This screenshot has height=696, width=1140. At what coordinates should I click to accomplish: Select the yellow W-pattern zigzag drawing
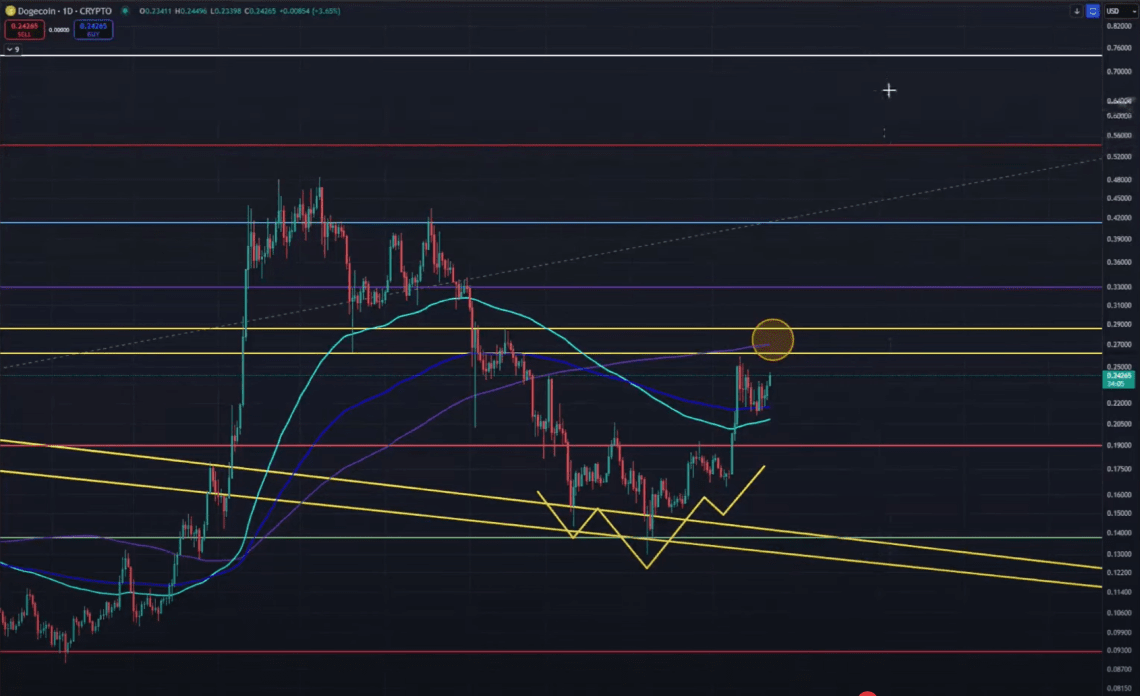[x=650, y=517]
